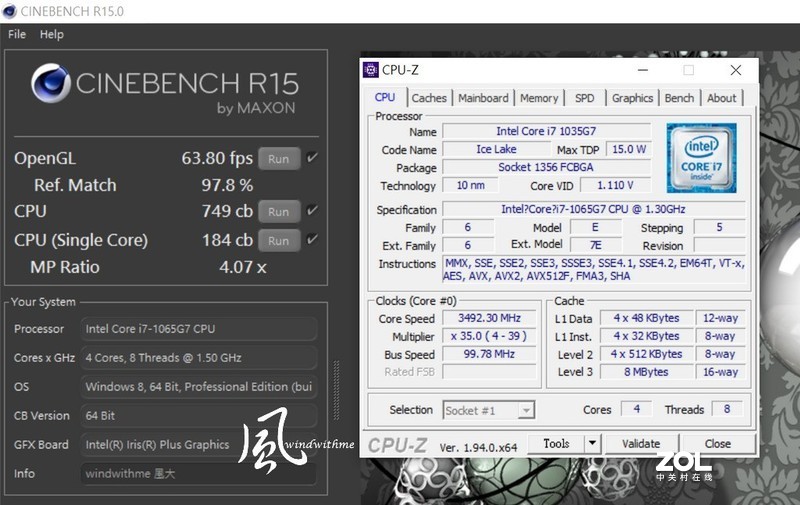Screen dimensions: 800x505
Task: Click the Intel Core i7 logo badge
Action: 701,158
